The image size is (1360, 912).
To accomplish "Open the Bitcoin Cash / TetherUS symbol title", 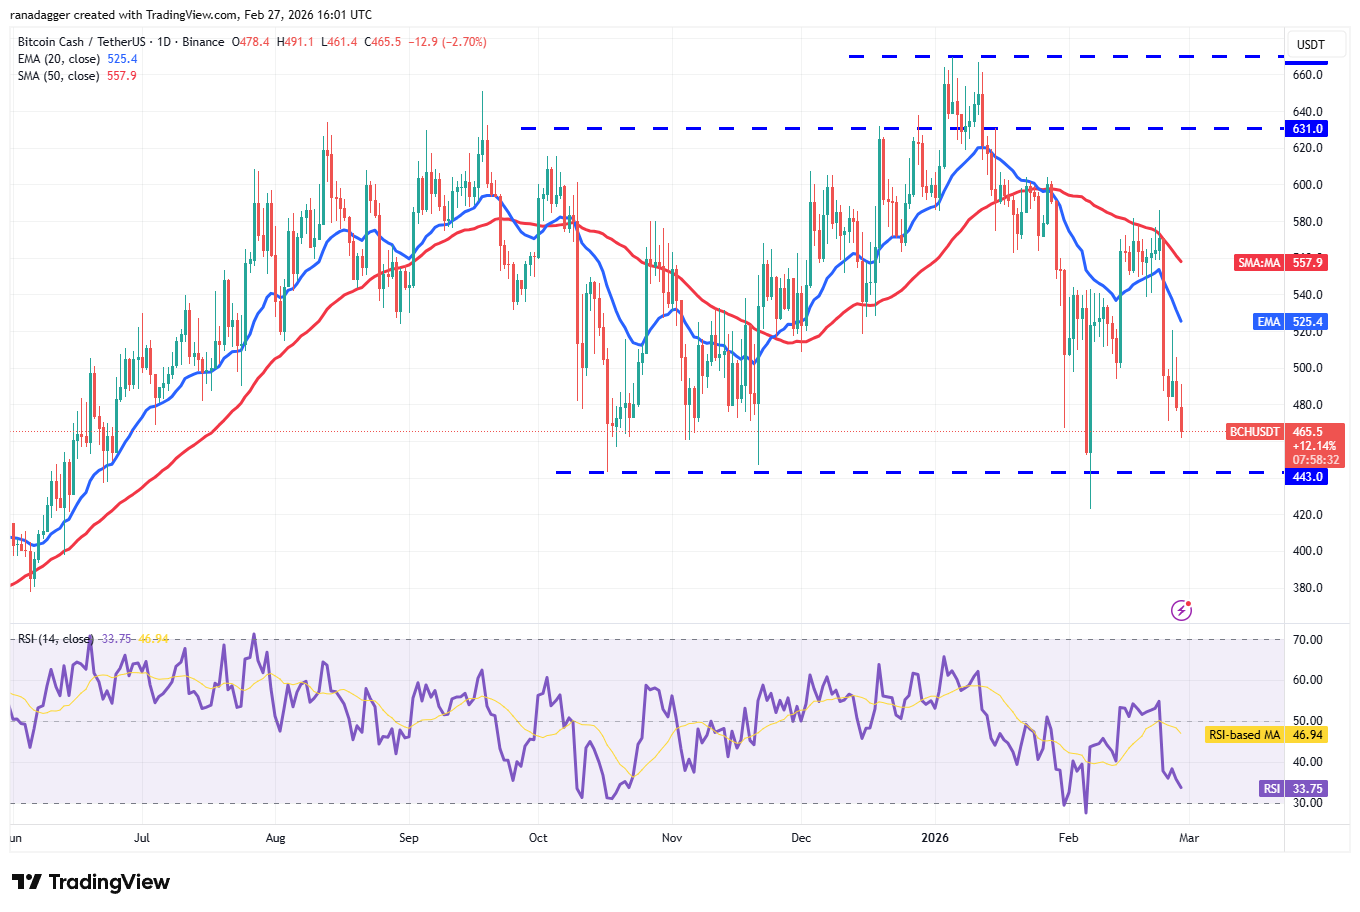I will (81, 42).
